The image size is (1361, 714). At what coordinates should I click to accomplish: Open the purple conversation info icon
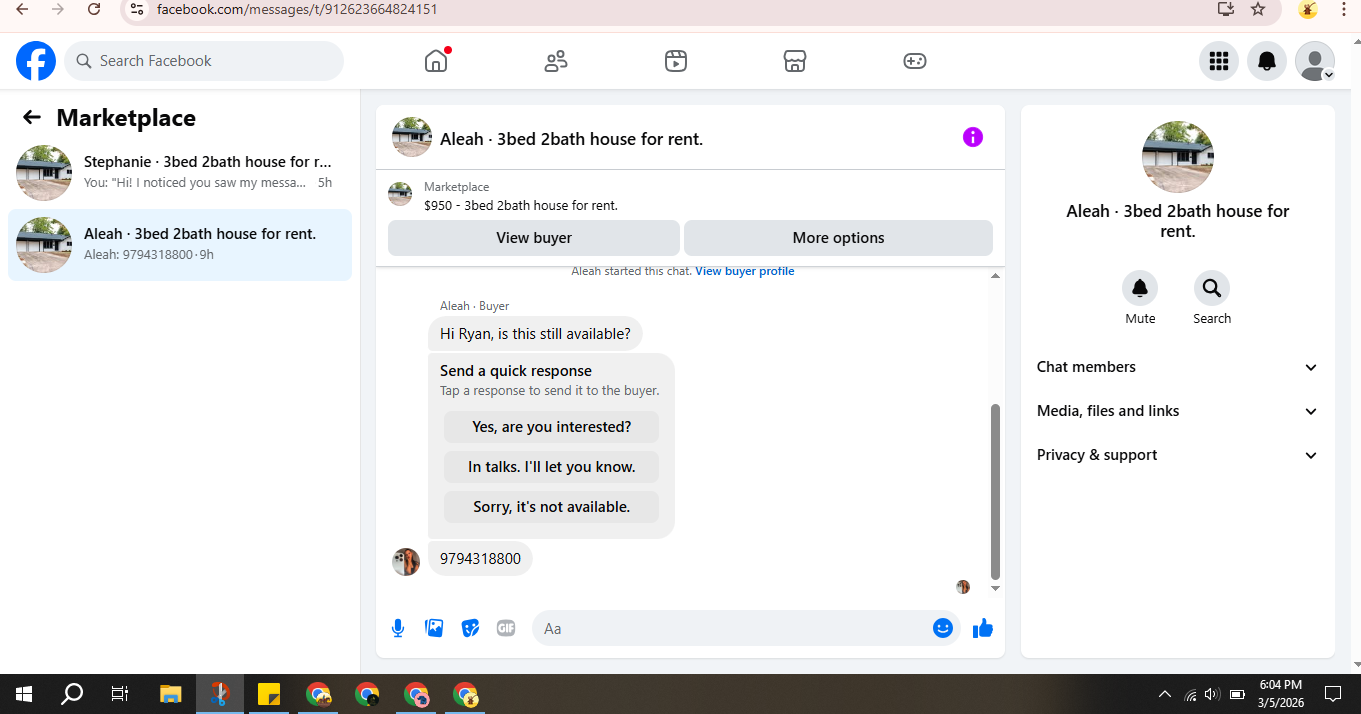973,138
